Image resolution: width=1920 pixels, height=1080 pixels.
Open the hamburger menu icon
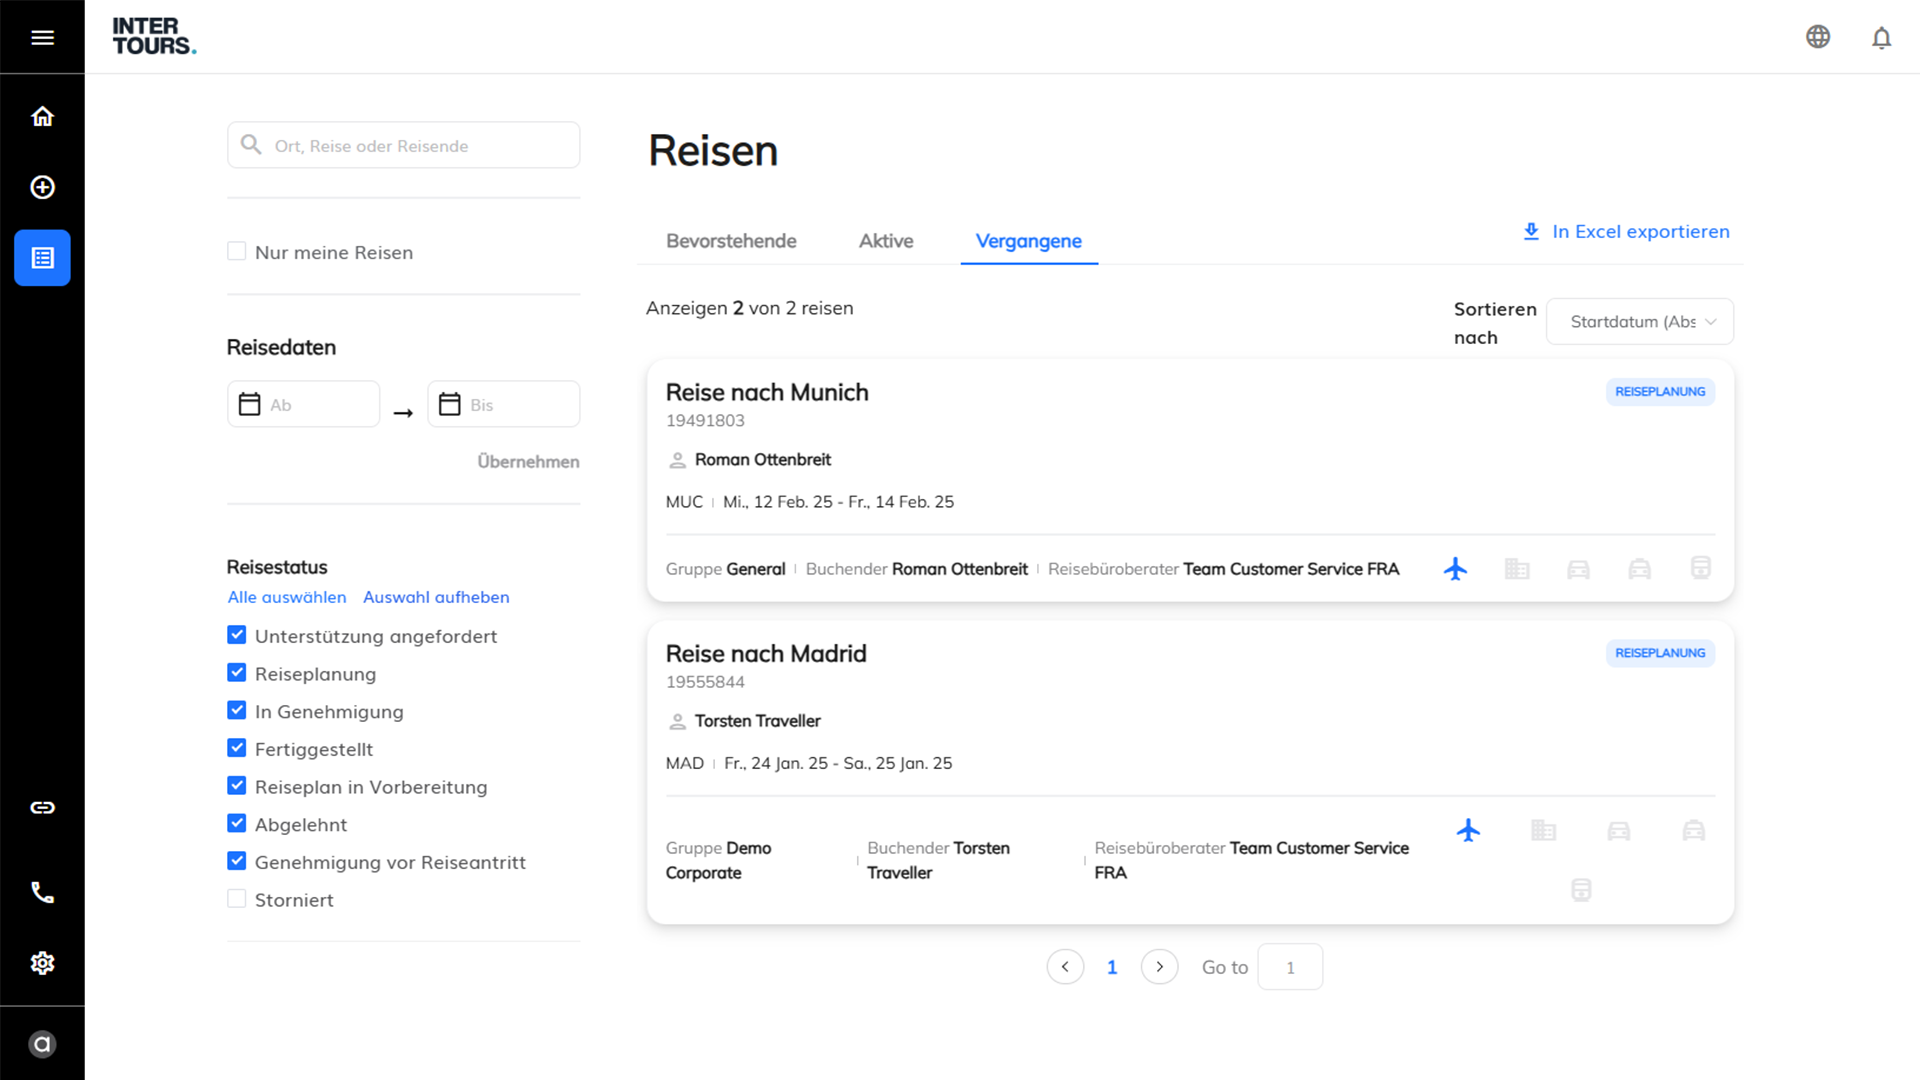coord(42,37)
